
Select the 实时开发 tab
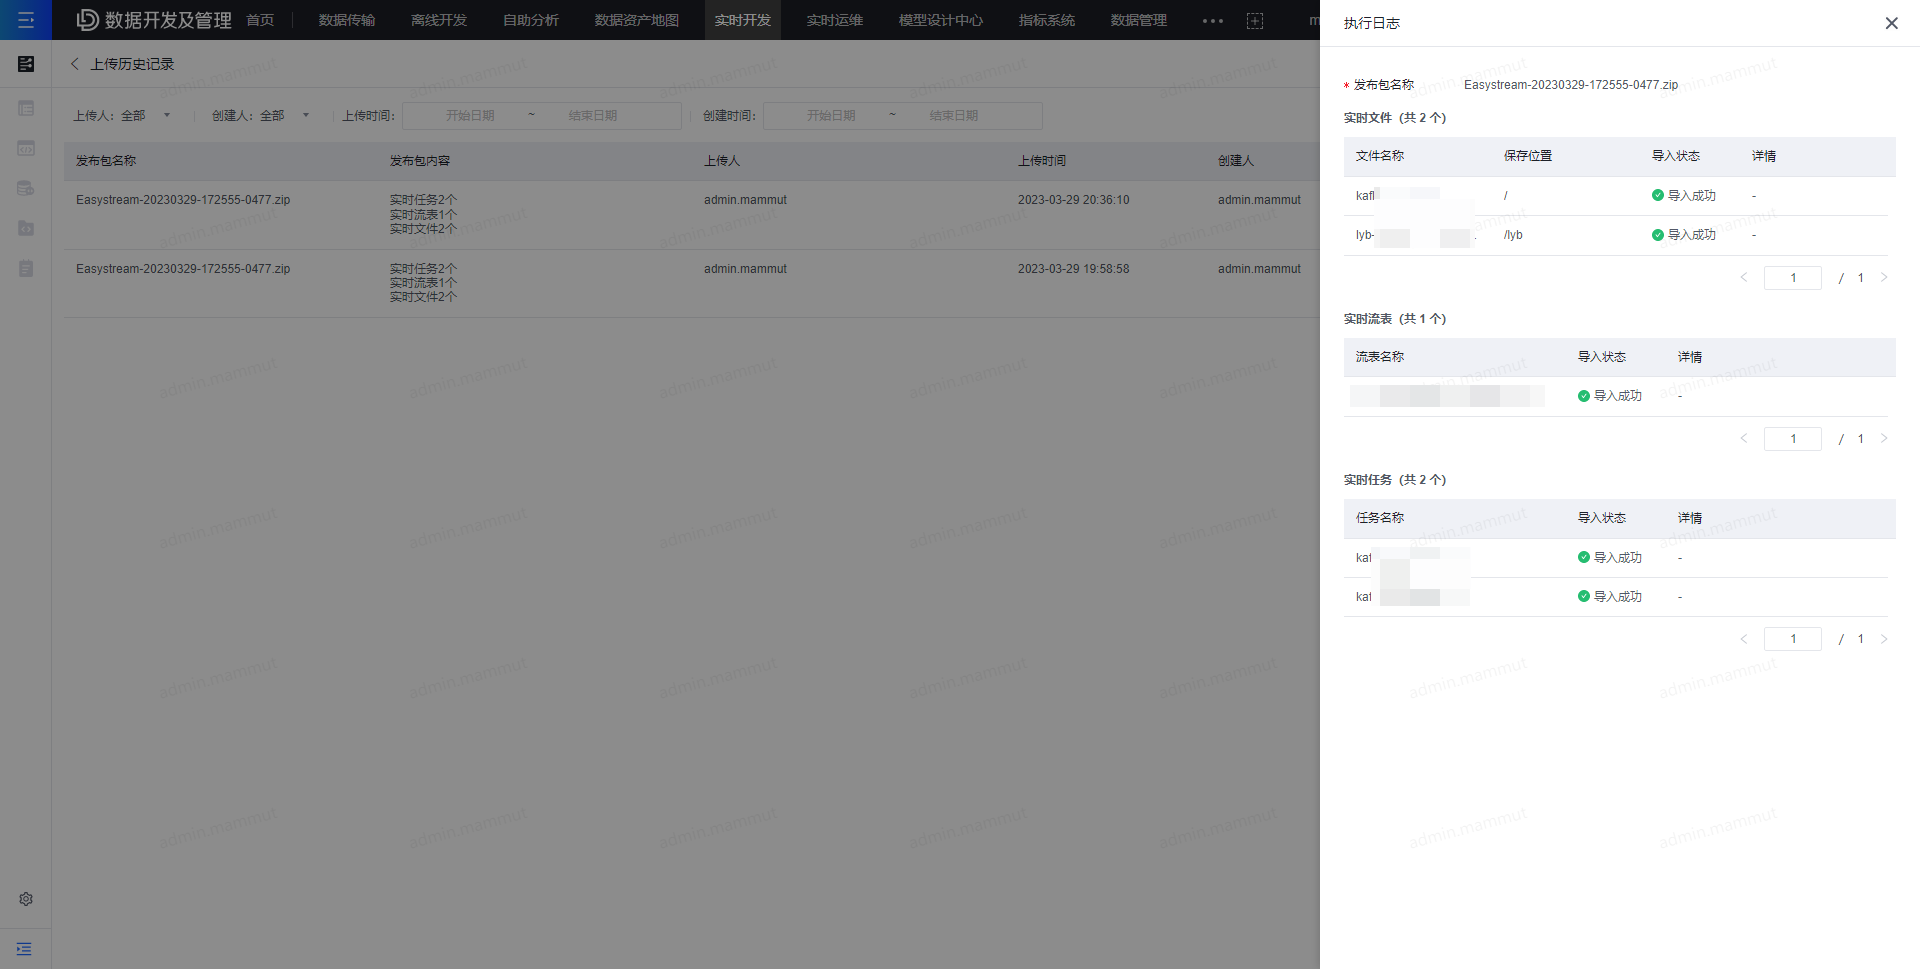point(743,20)
